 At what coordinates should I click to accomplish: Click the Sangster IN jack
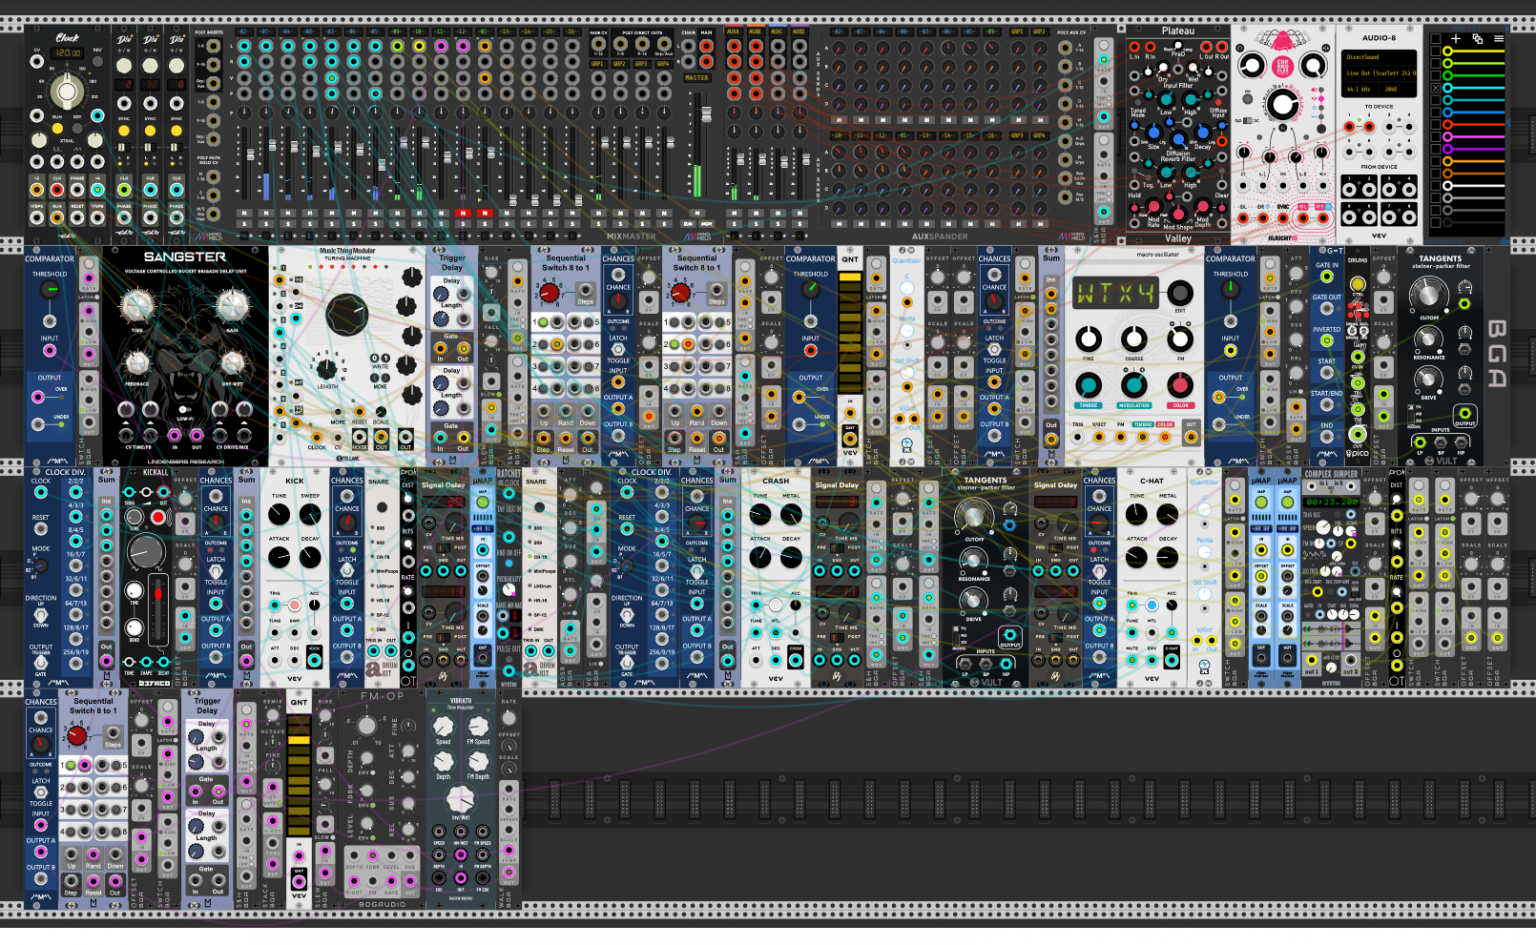pyautogui.click(x=174, y=434)
